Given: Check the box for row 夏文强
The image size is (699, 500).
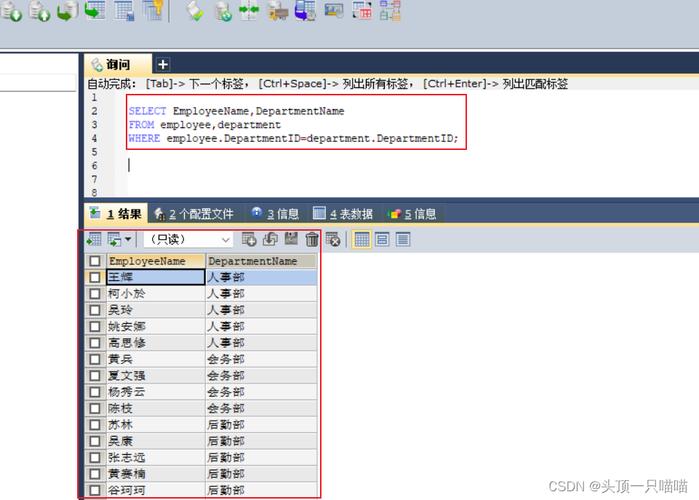Looking at the screenshot, I should coord(95,376).
